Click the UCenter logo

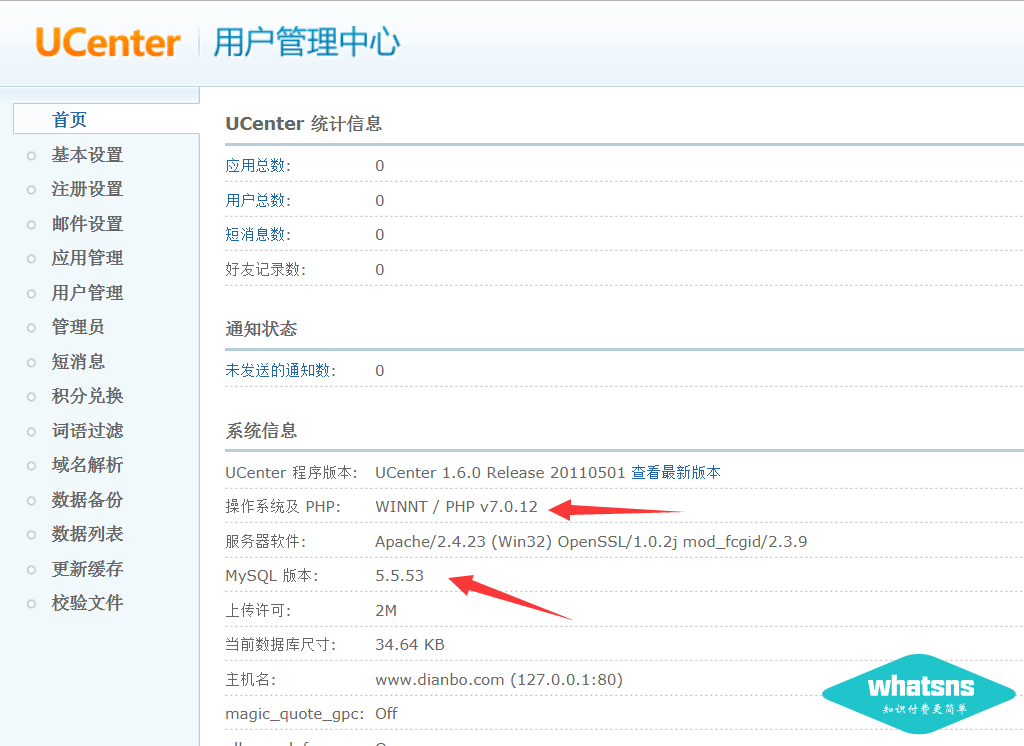point(108,43)
